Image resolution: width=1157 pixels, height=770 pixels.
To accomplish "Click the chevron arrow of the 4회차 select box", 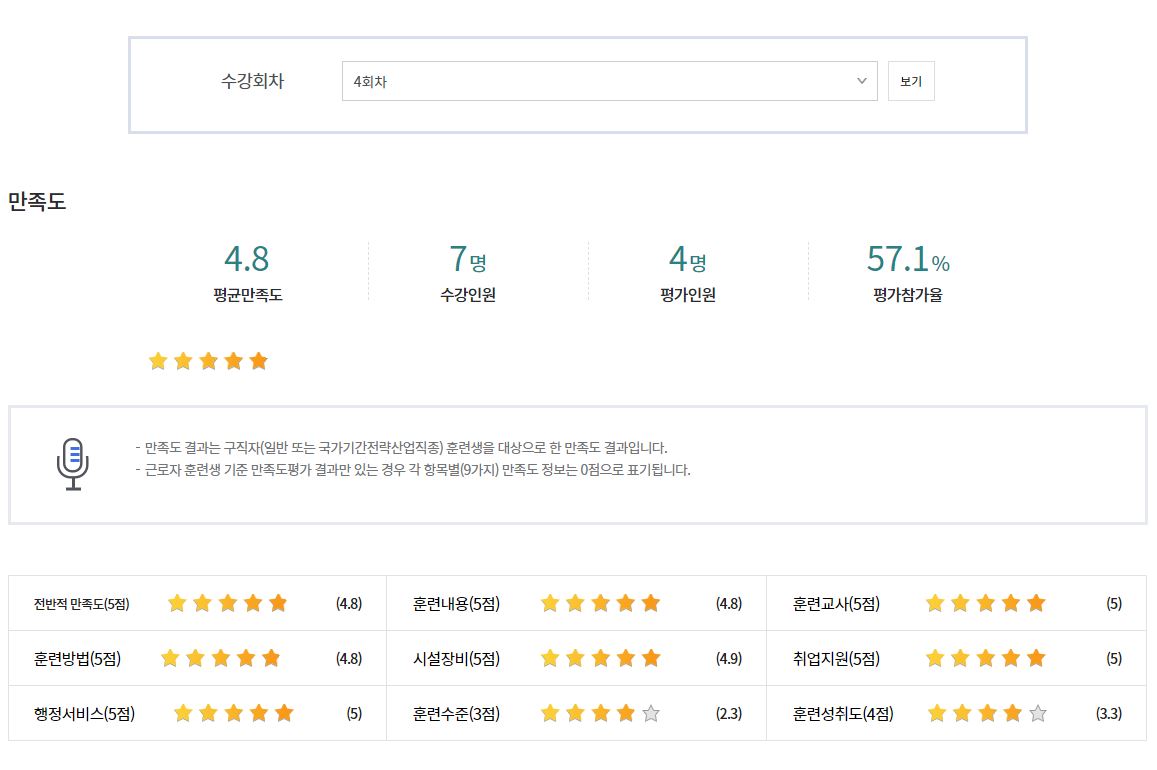I will click(x=862, y=81).
